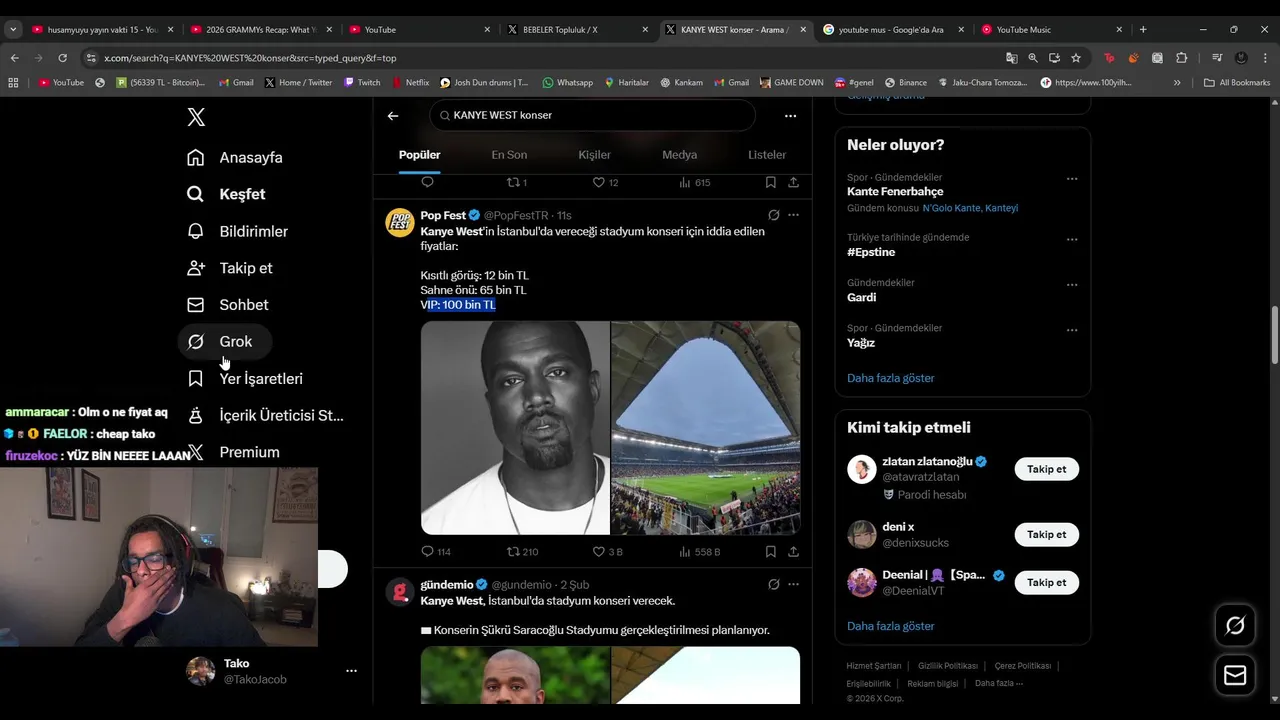1280x720 pixels.
Task: Open new browser tab
Action: tap(1143, 29)
